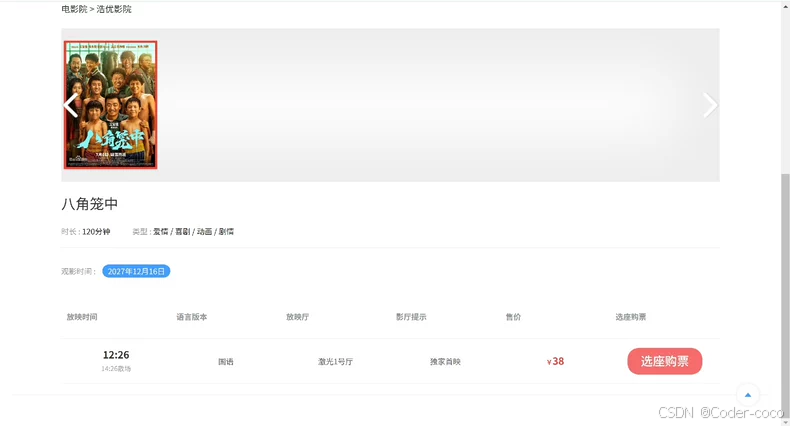Click the 影厅提示 column header

(411, 317)
